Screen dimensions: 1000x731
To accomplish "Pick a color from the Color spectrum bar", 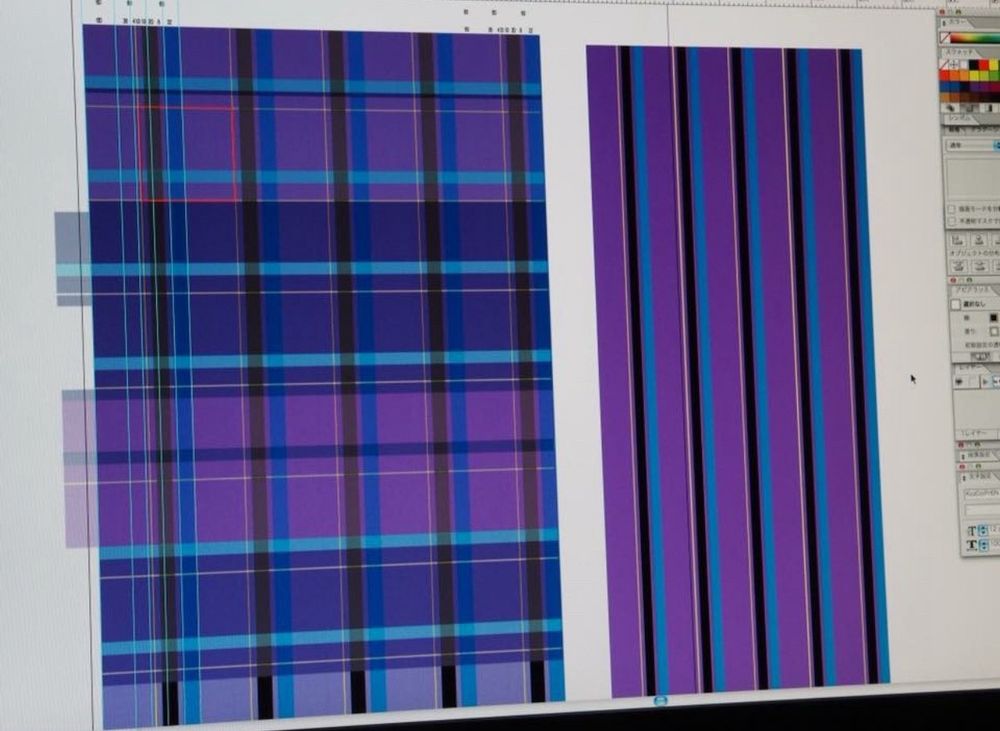I will pyautogui.click(x=975, y=38).
